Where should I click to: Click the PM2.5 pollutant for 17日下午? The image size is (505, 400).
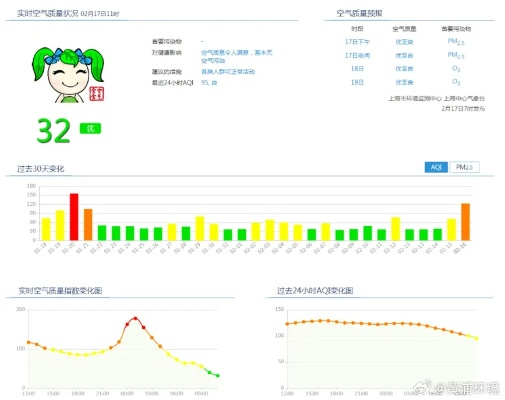pyautogui.click(x=456, y=42)
